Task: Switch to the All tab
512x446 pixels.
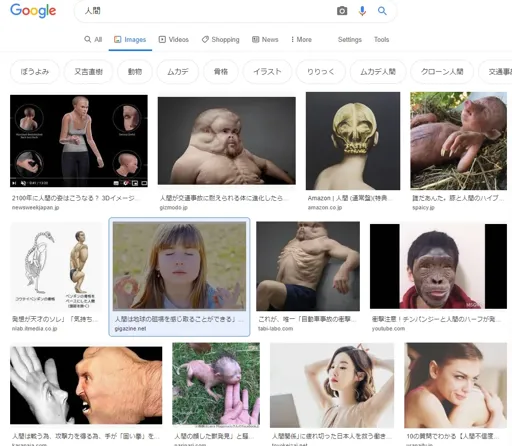Action: pos(93,39)
